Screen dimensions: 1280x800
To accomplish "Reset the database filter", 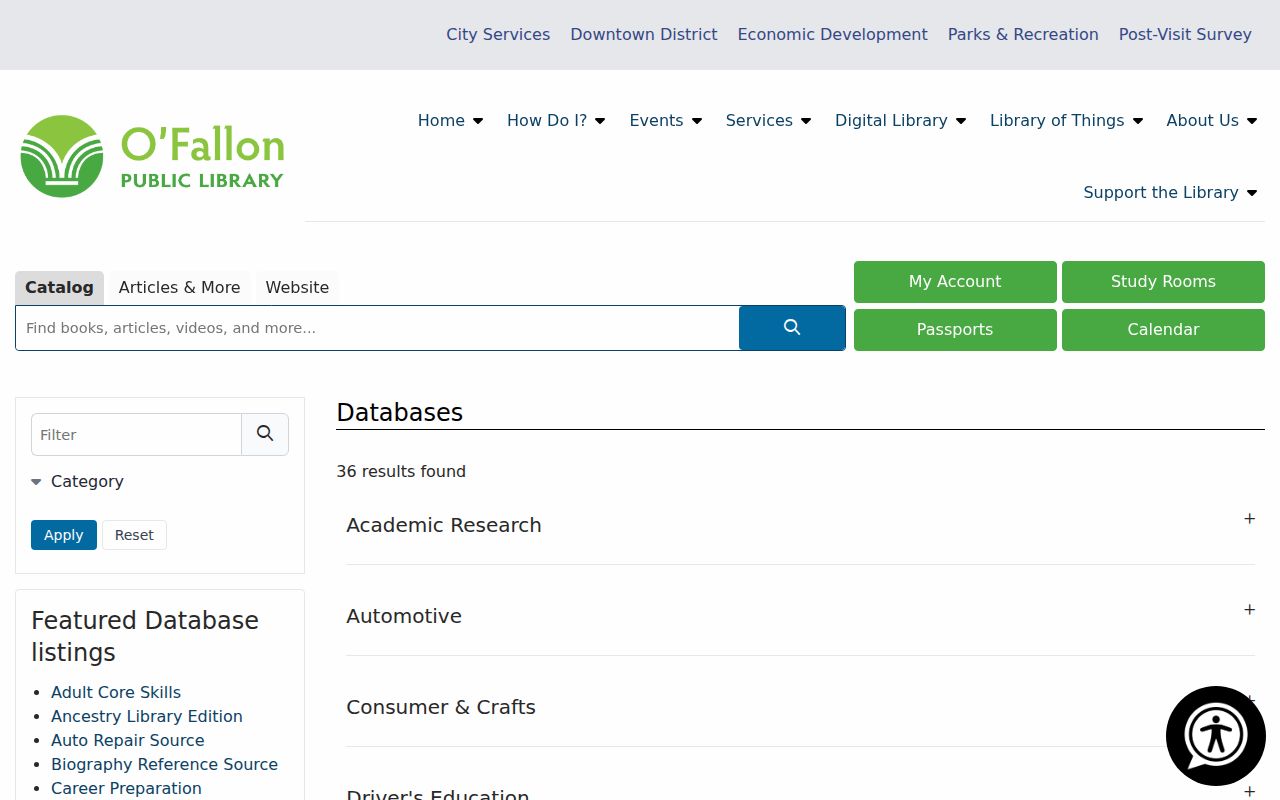I will pos(134,535).
